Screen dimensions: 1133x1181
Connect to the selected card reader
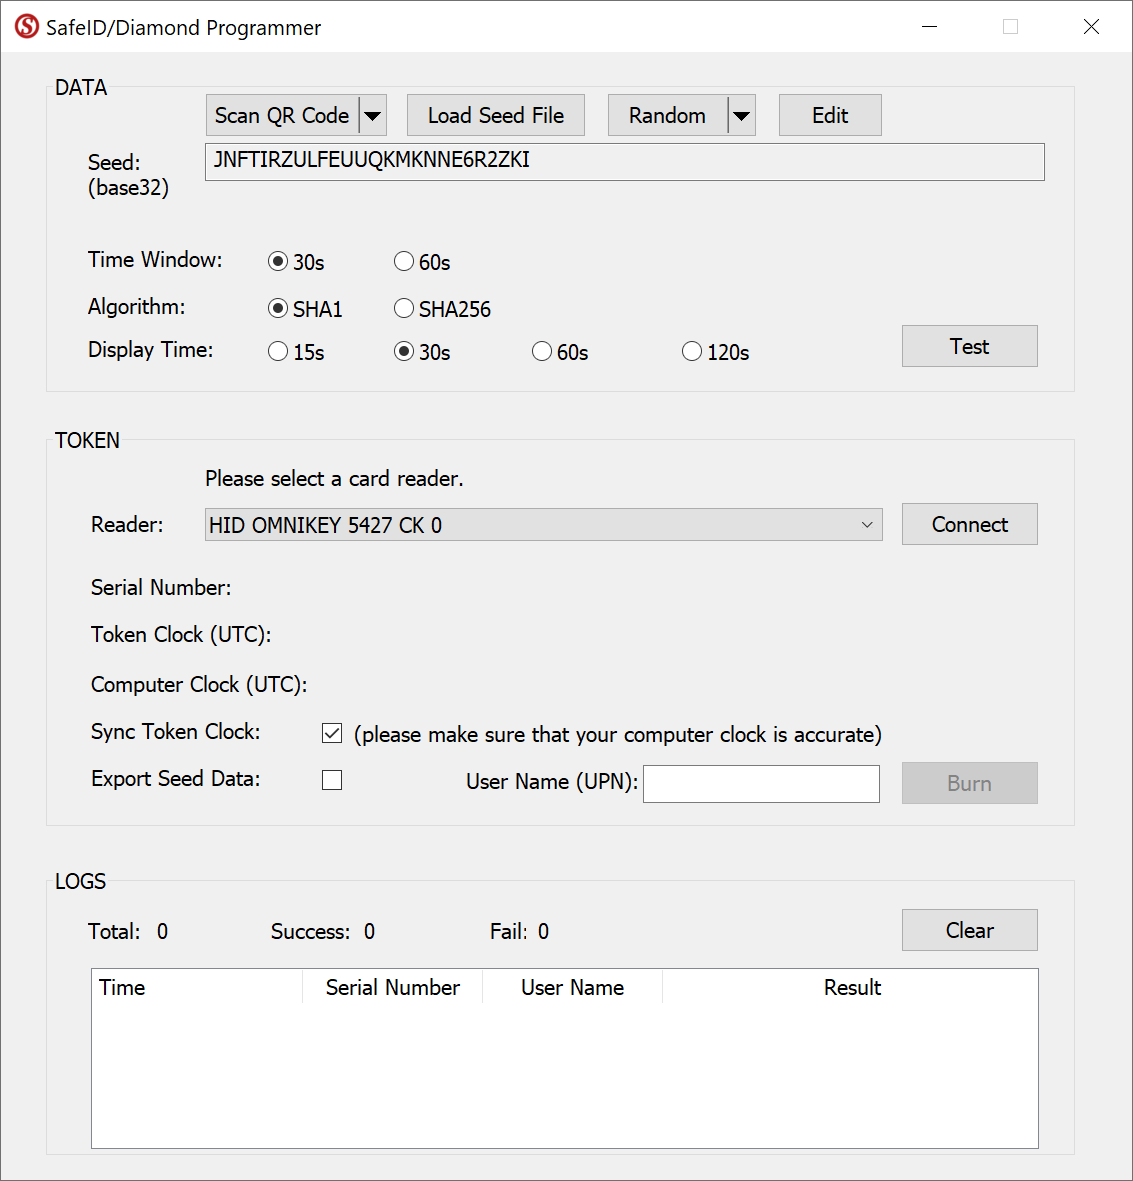969,525
